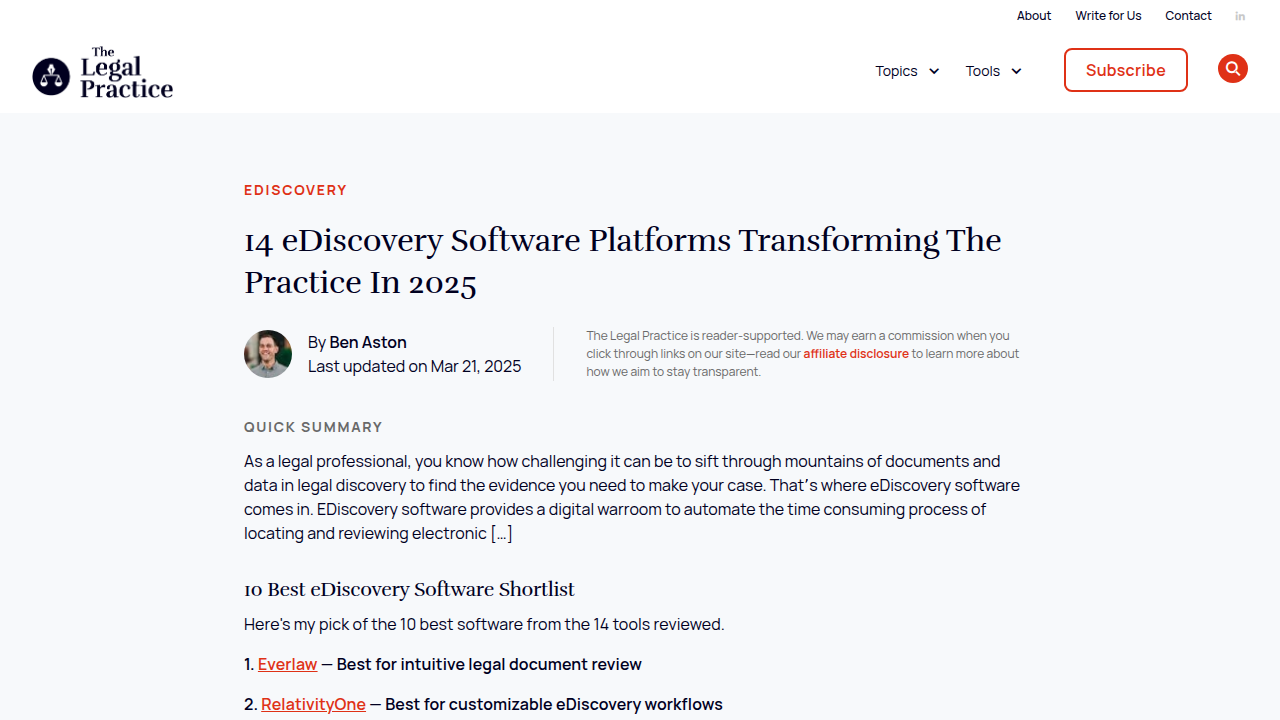Click 'Best for intuitive legal document review' text
The image size is (1280, 720).
pyautogui.click(x=489, y=664)
